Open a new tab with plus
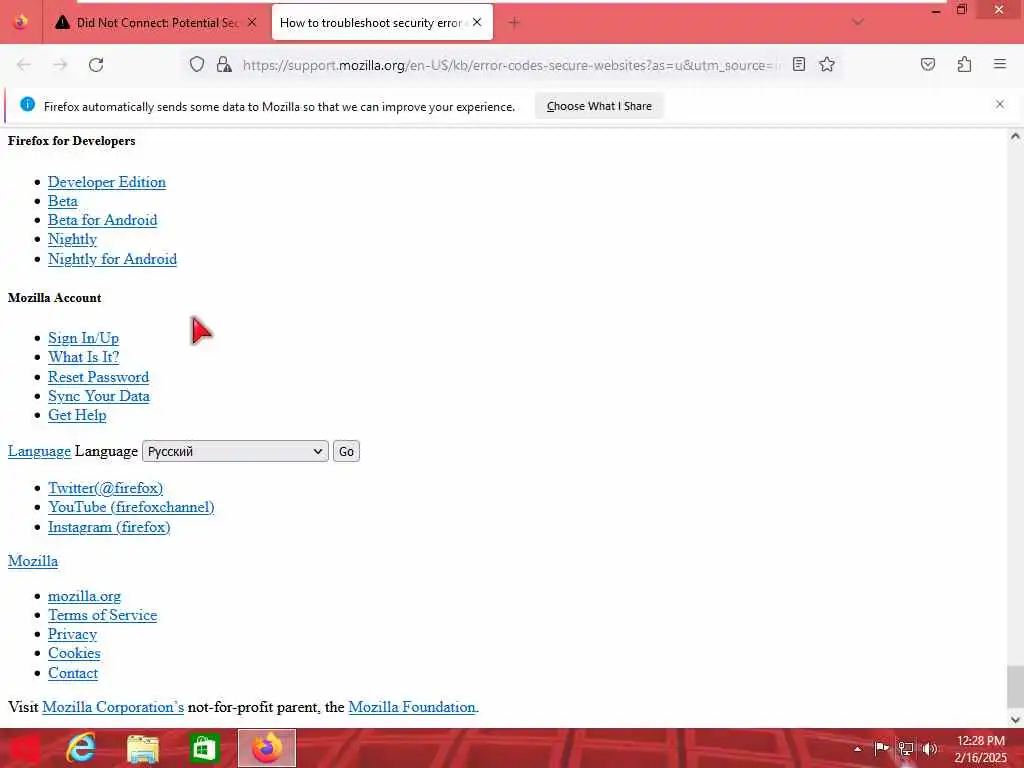 tap(514, 23)
